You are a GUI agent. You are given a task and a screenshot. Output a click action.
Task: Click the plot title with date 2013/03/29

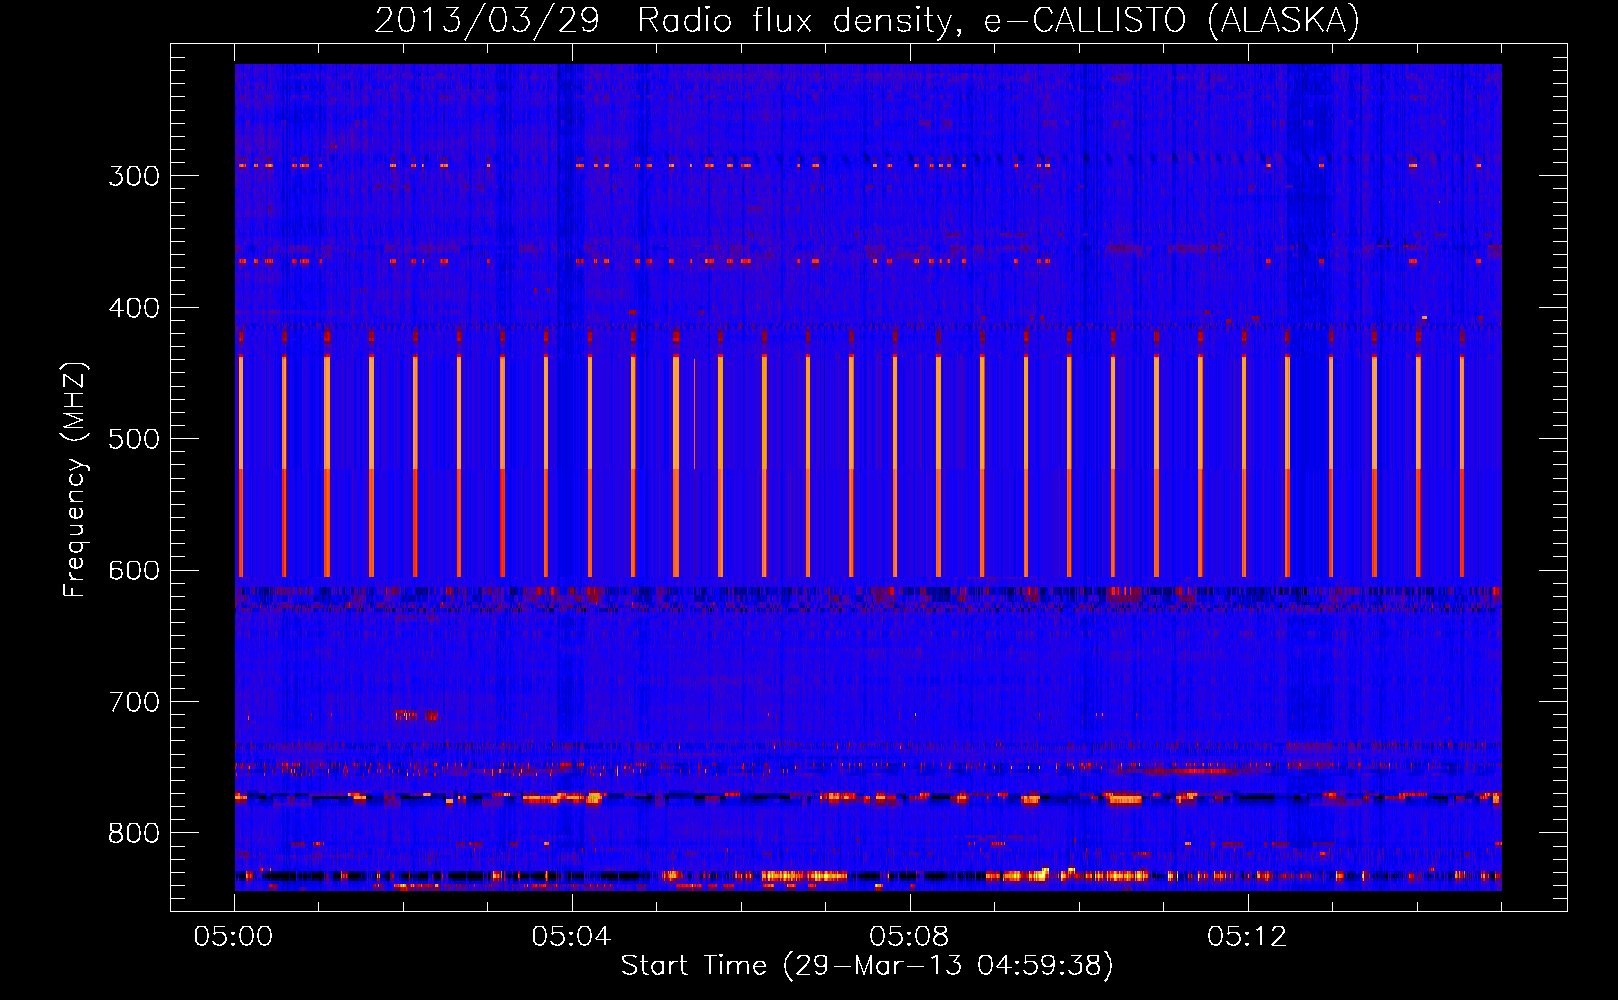tap(867, 21)
